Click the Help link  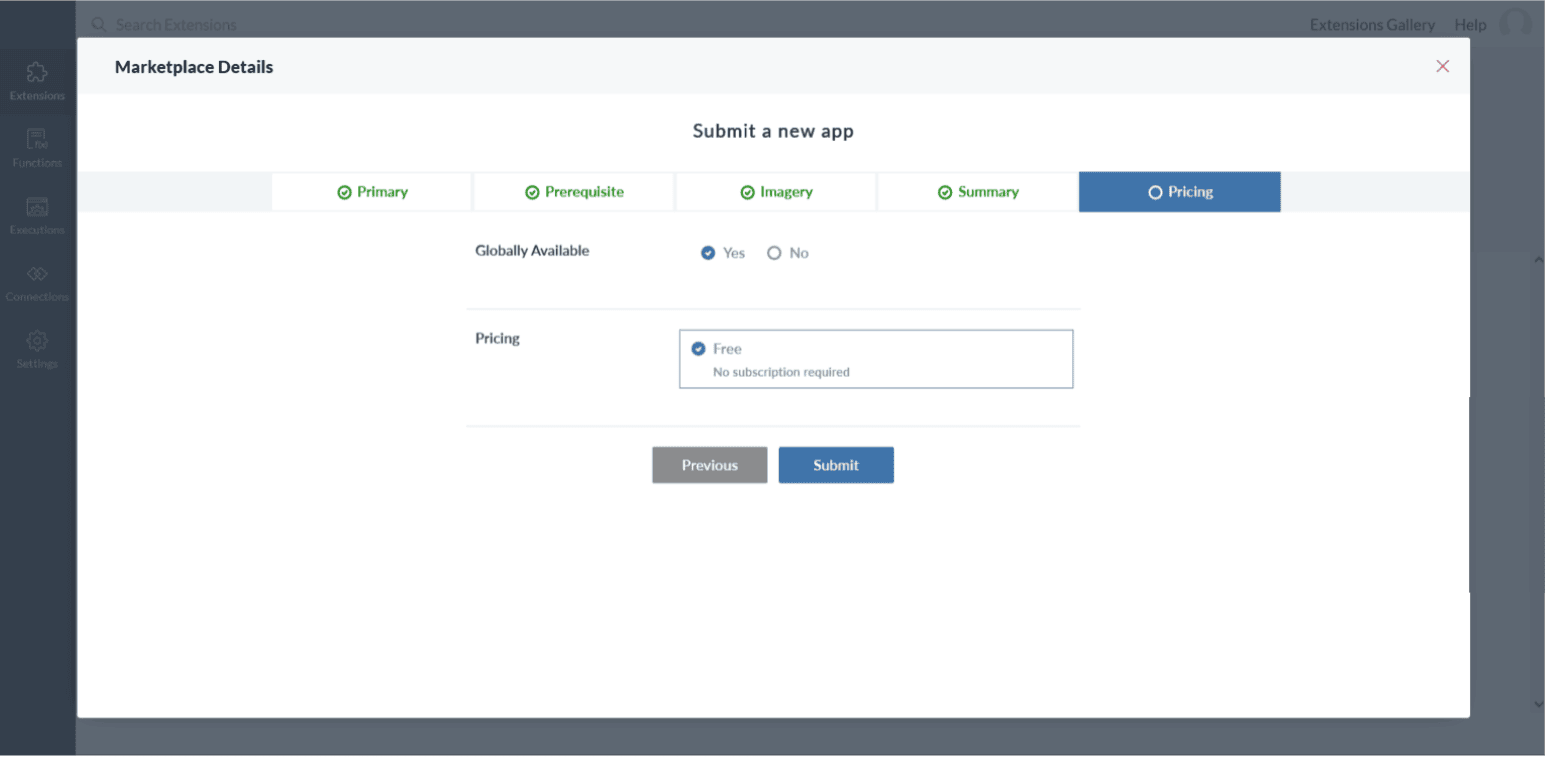click(x=1470, y=24)
